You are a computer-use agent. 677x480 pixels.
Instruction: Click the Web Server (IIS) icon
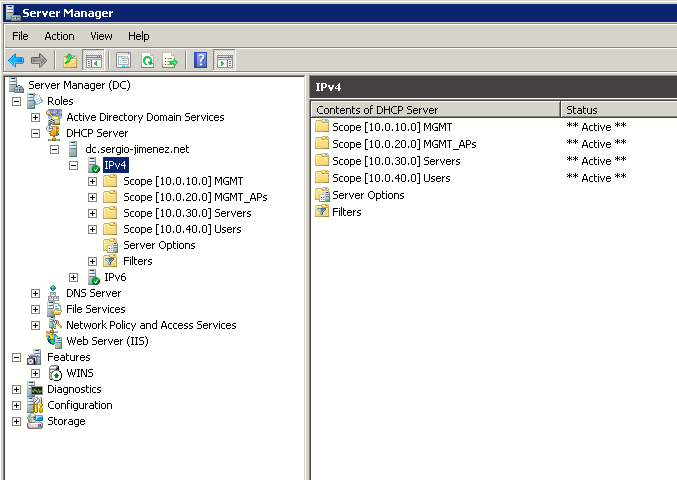click(54, 340)
